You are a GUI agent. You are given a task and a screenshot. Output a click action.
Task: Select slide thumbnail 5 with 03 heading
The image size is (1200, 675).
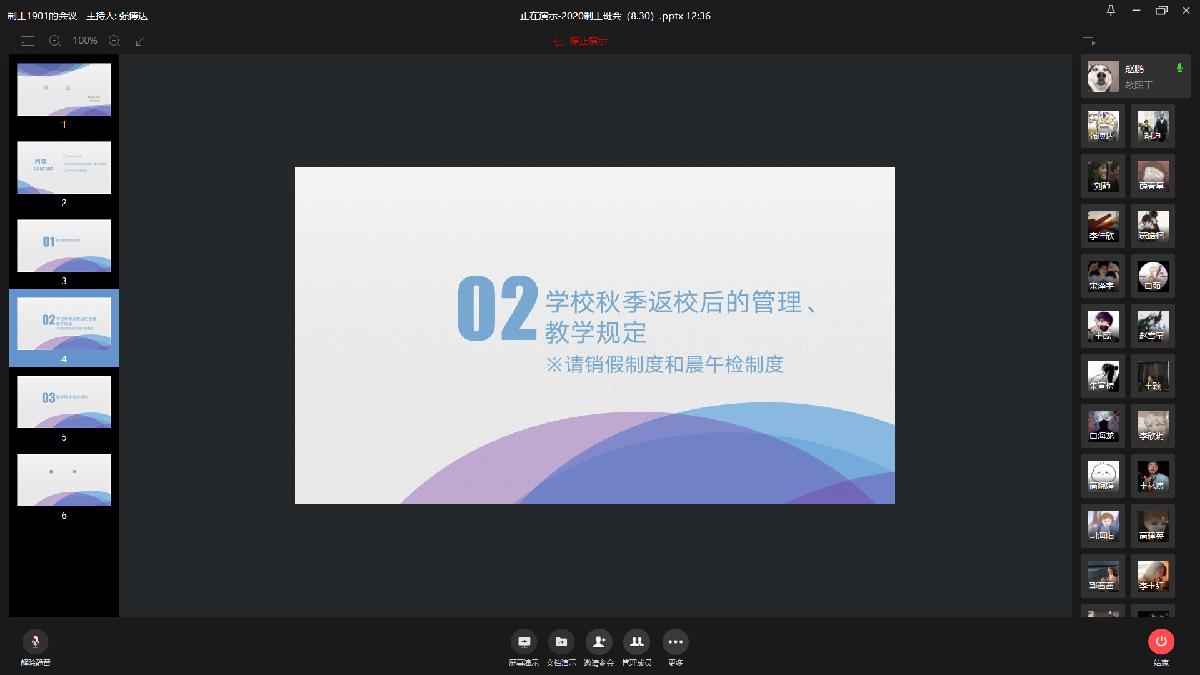pos(64,402)
